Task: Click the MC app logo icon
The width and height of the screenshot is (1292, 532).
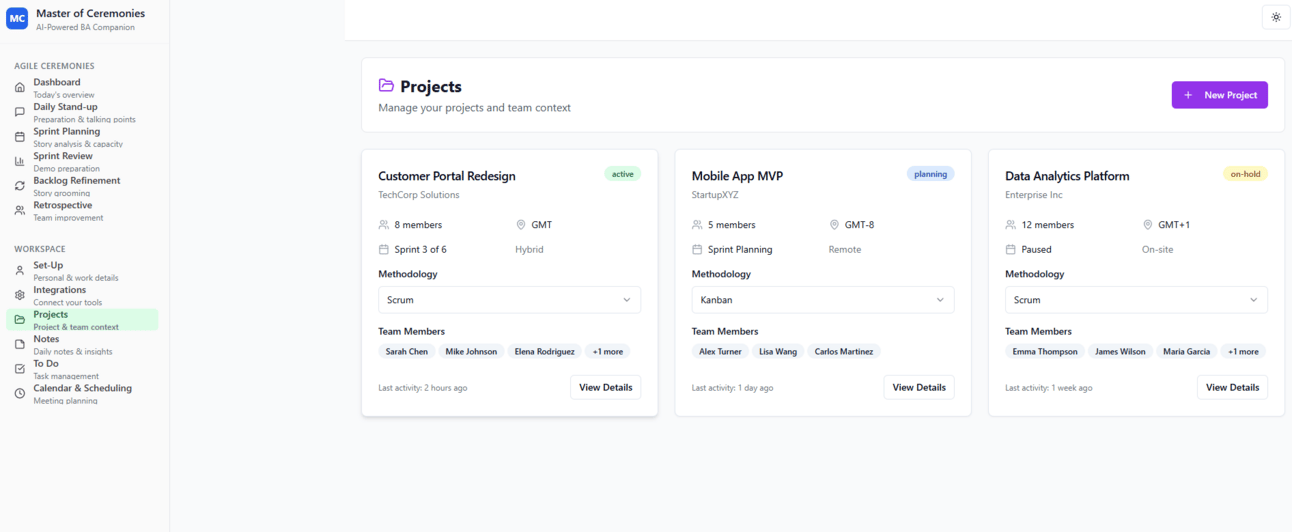Action: [x=17, y=19]
